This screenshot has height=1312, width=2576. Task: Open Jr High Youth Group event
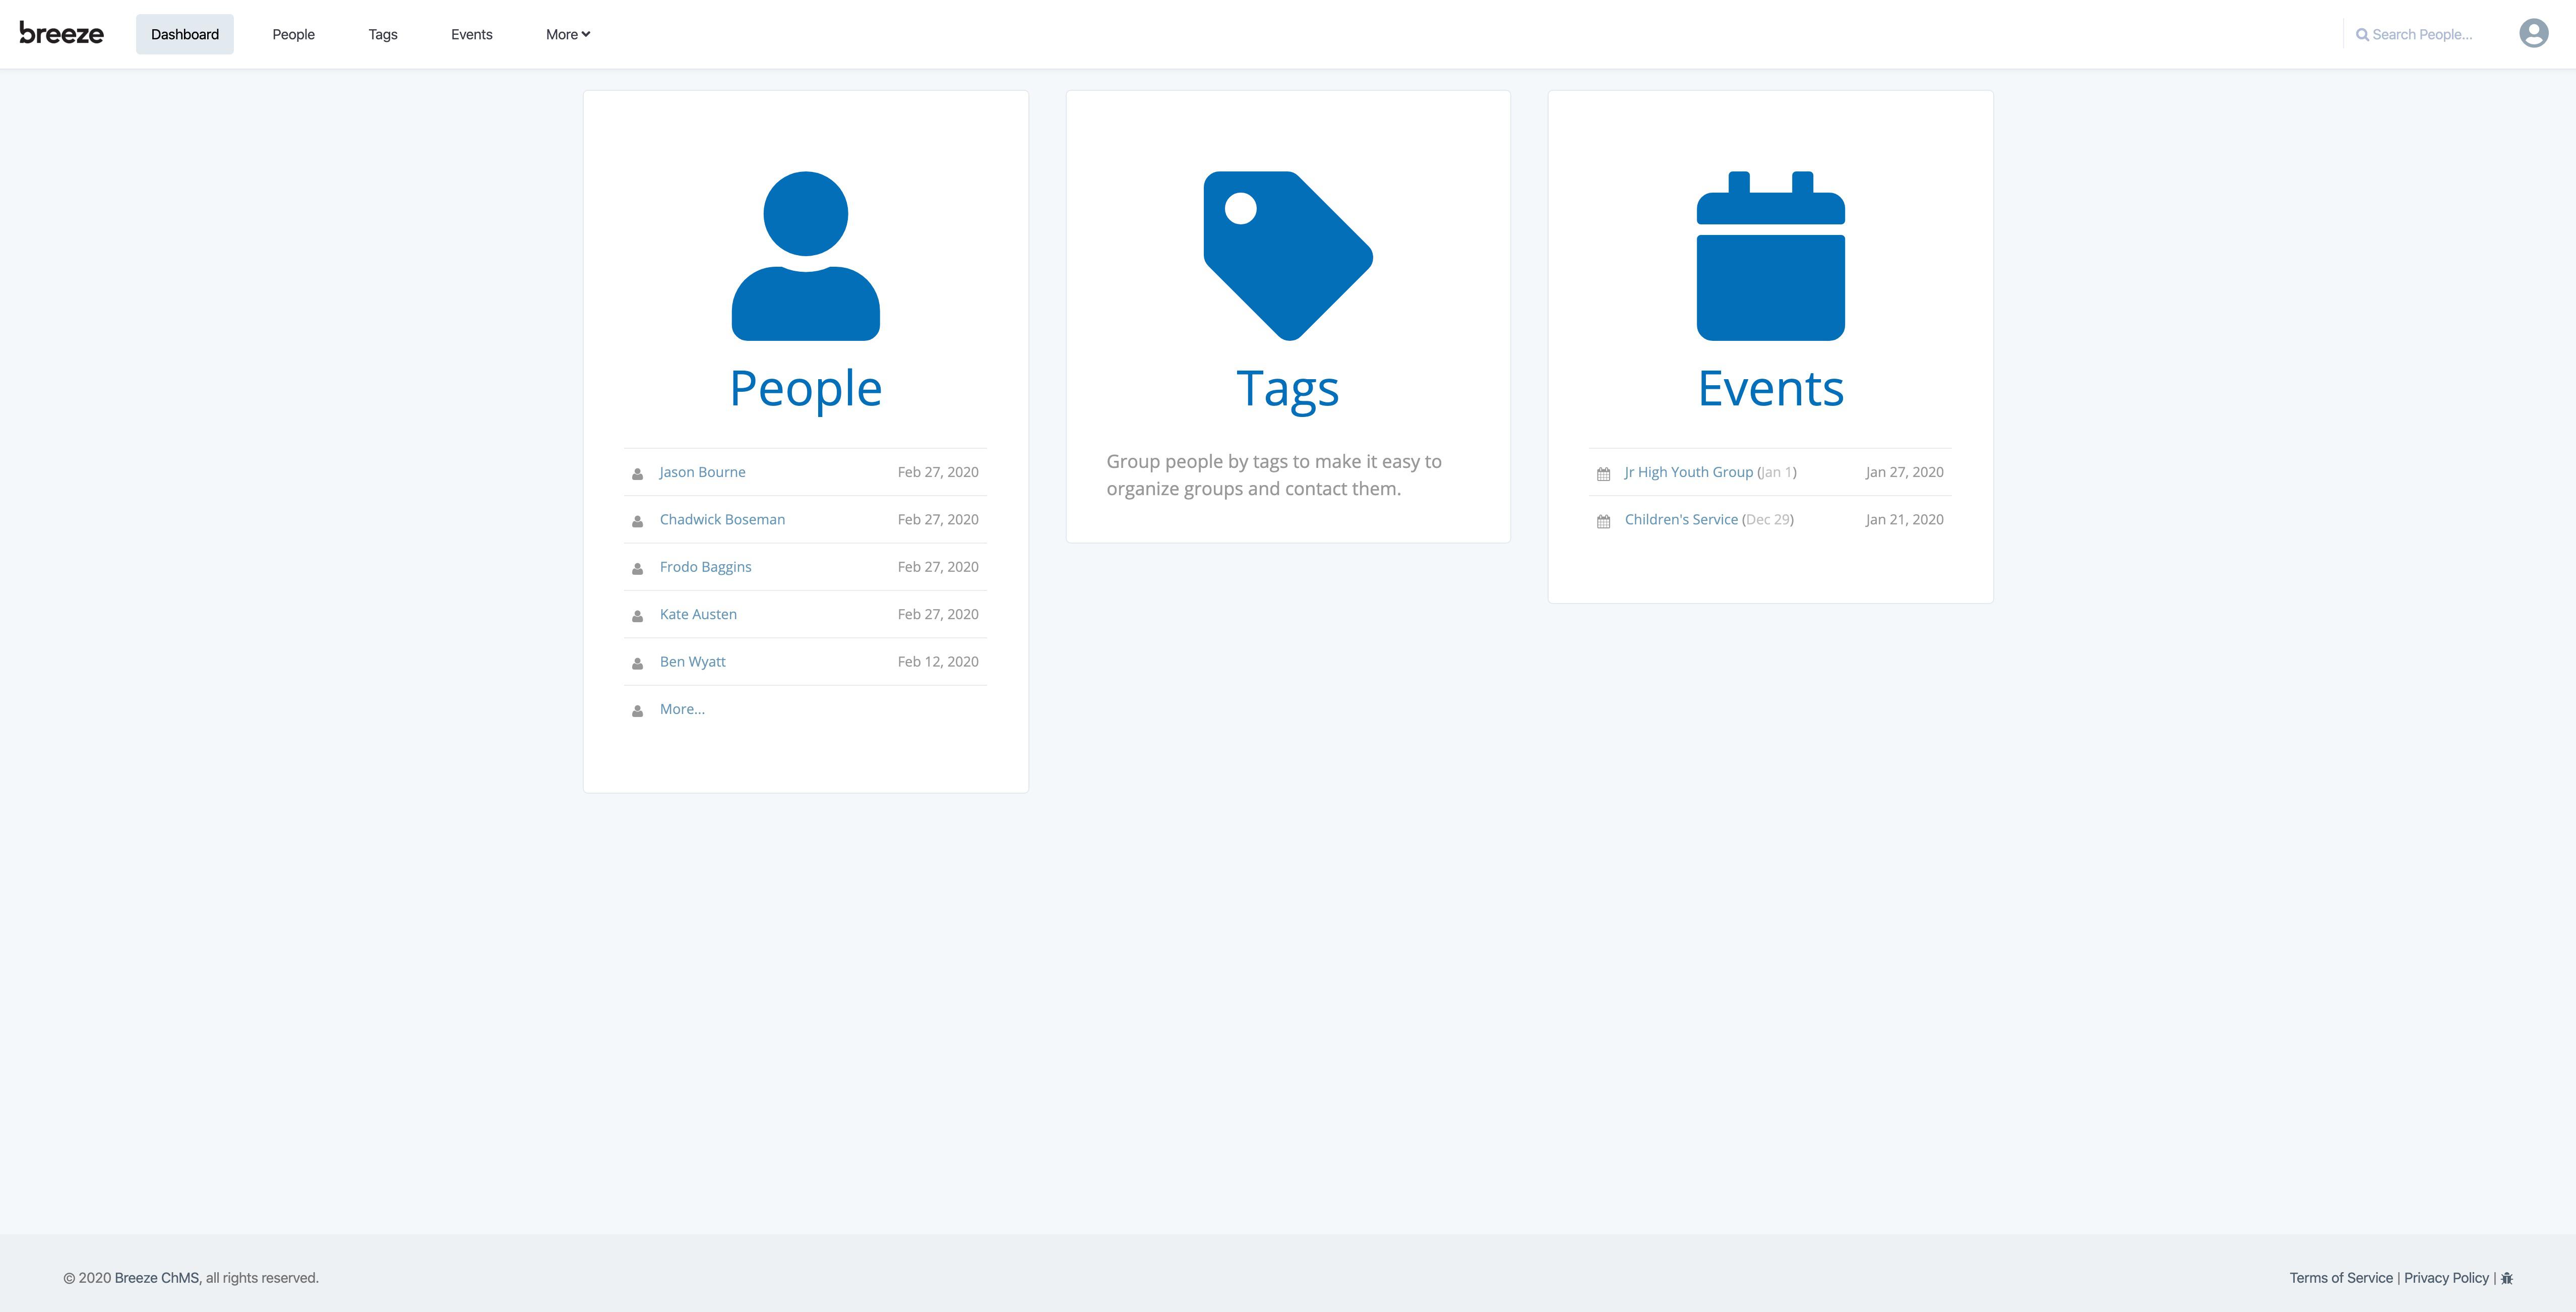pyautogui.click(x=1688, y=472)
